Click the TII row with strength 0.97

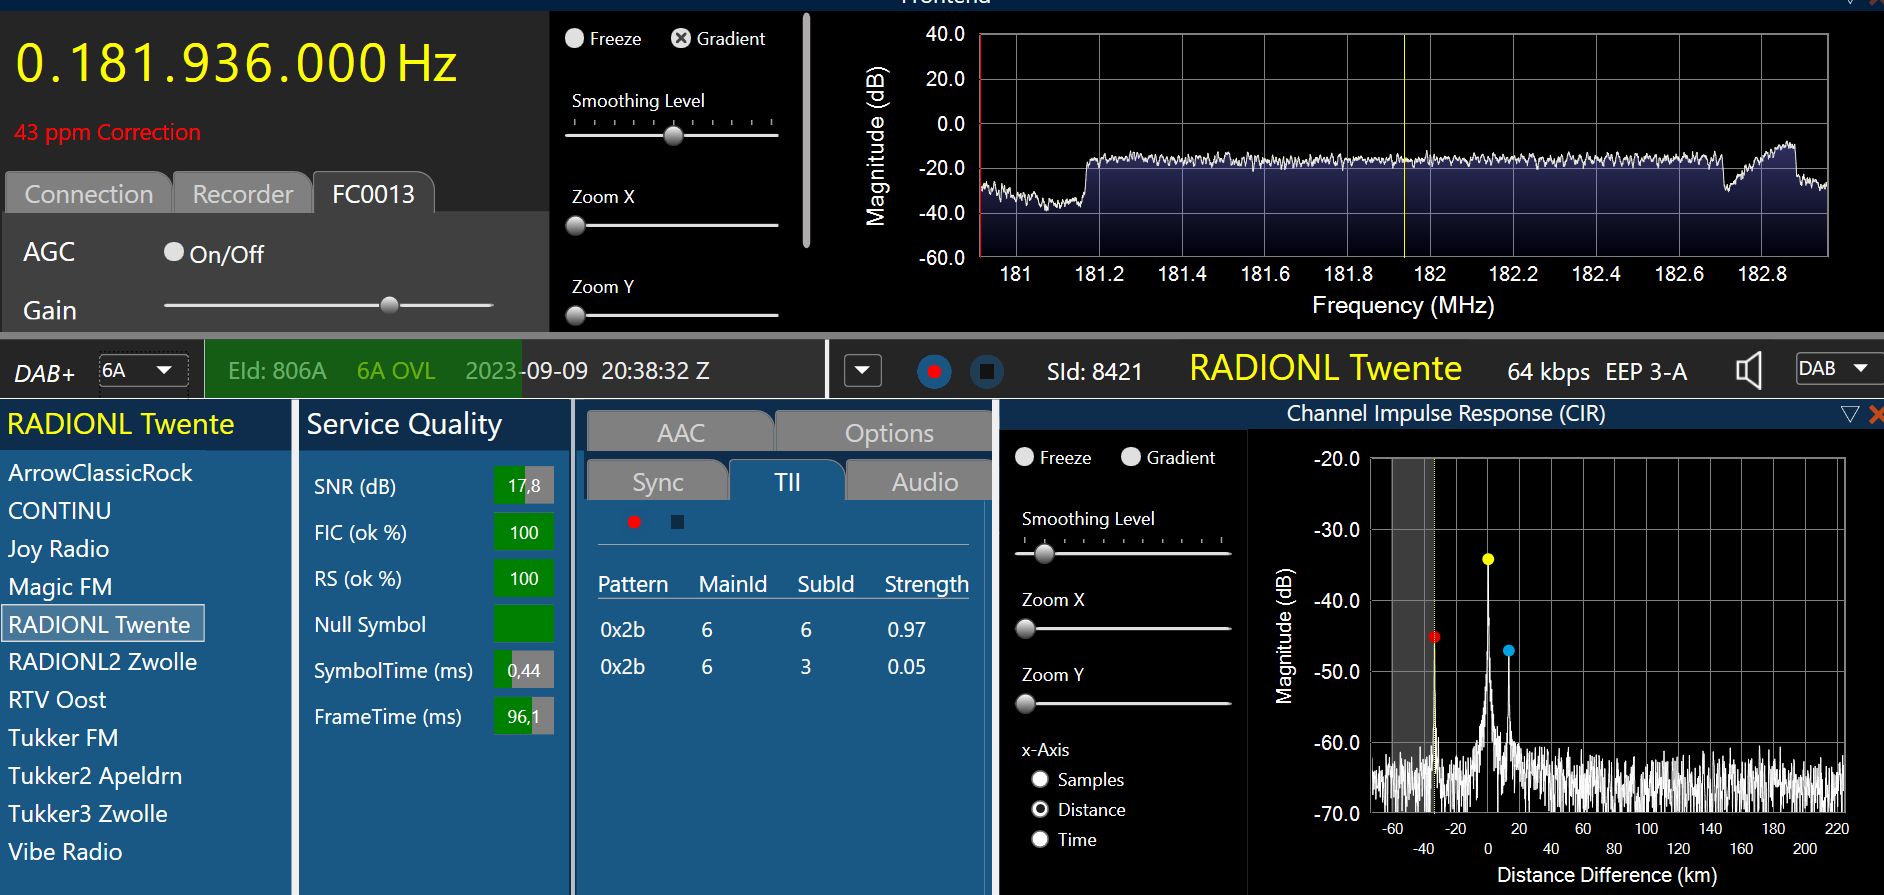click(783, 630)
